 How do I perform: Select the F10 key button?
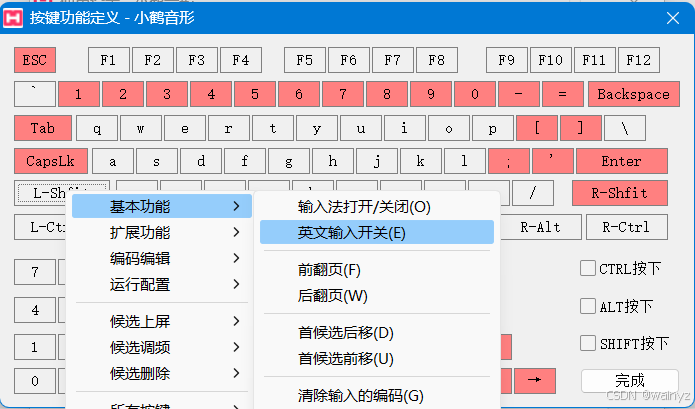551,60
